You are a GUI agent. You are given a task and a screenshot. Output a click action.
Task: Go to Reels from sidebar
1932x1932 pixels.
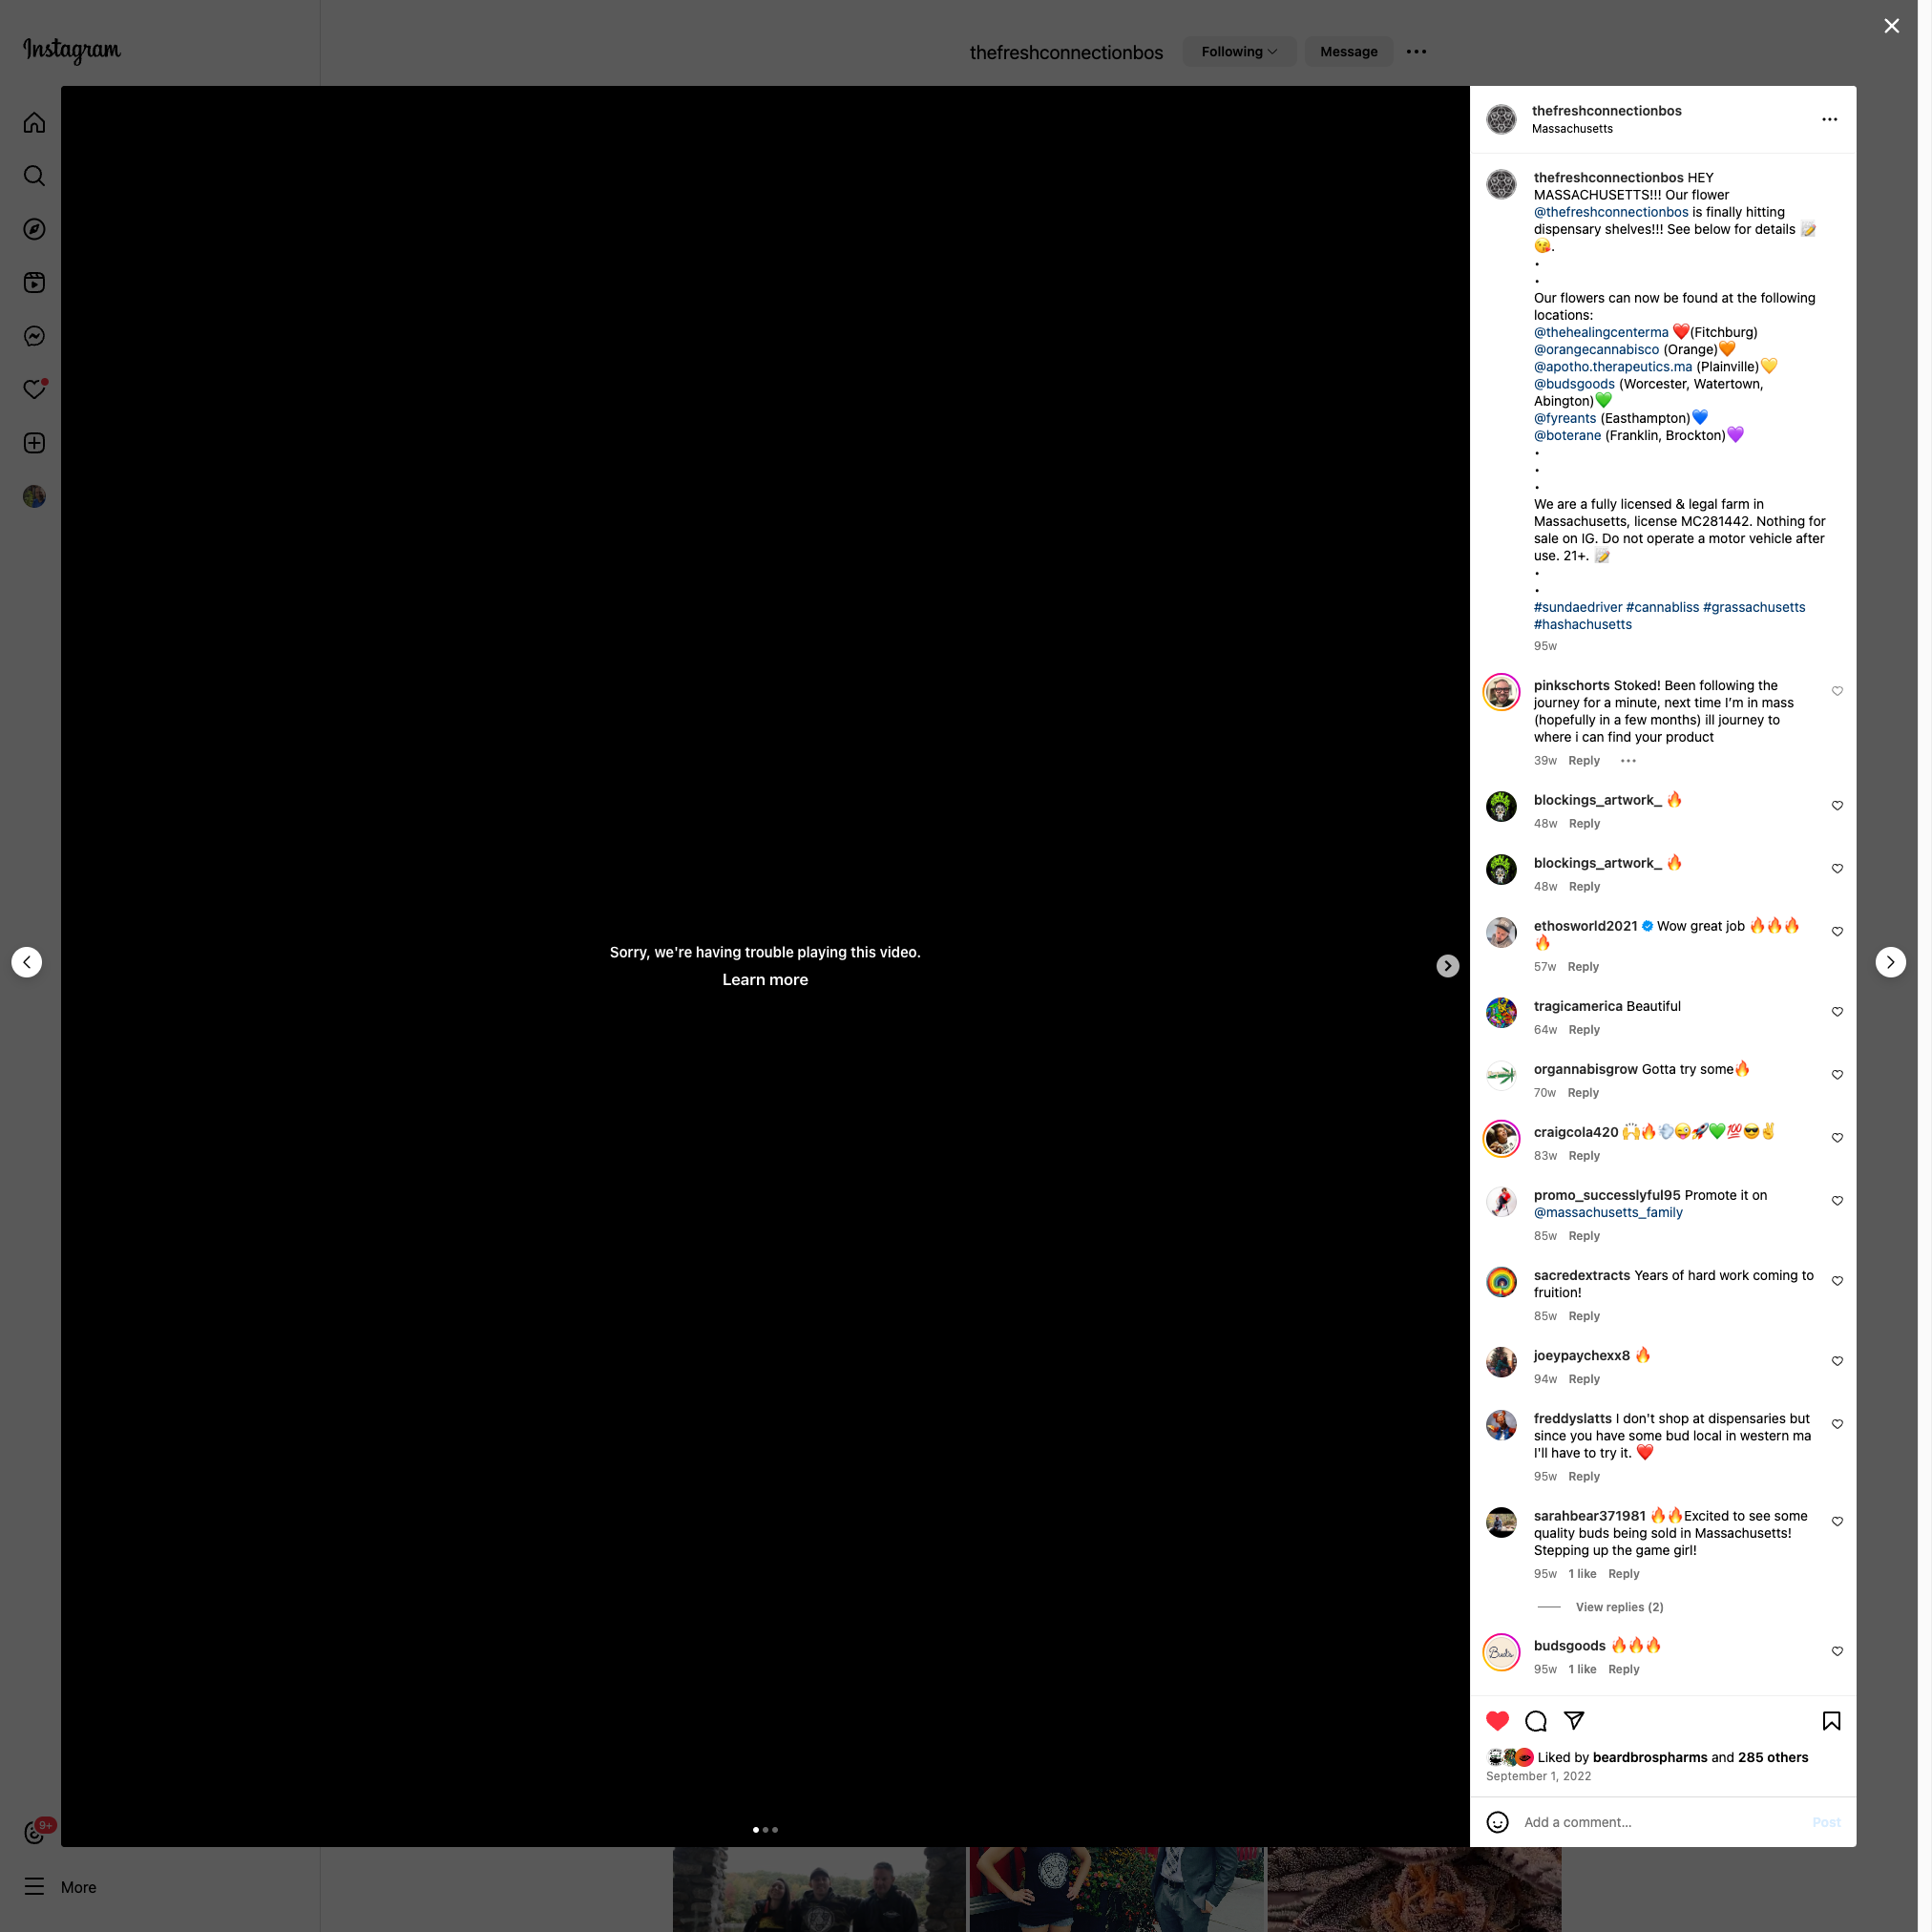click(34, 283)
